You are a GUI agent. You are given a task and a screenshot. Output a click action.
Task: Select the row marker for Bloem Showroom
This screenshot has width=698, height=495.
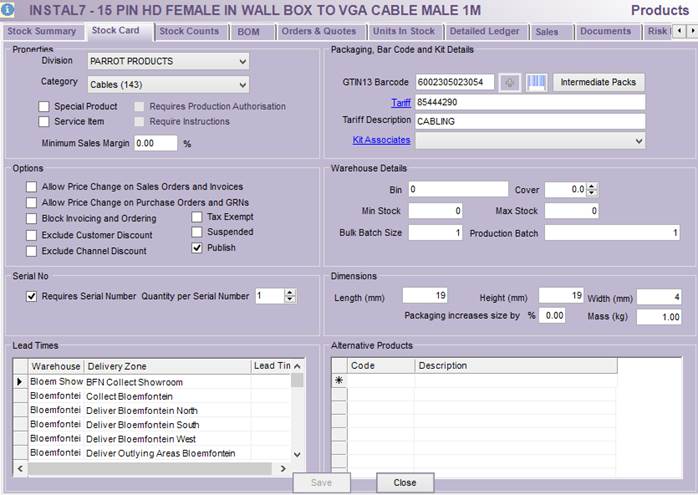tap(19, 382)
